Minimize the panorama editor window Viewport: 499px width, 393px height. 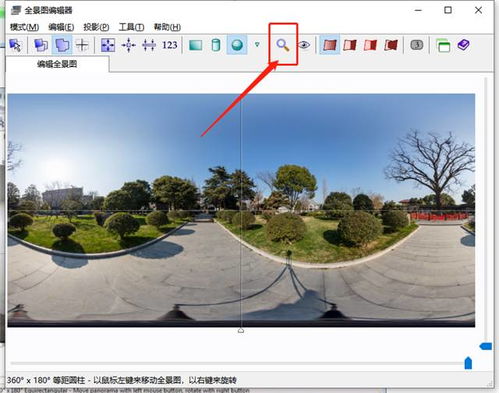[418, 10]
